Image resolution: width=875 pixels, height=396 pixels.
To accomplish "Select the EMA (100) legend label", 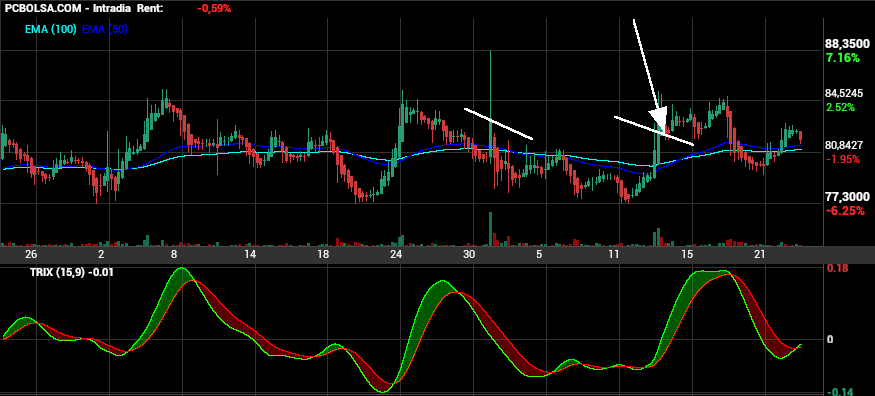I will coord(51,30).
